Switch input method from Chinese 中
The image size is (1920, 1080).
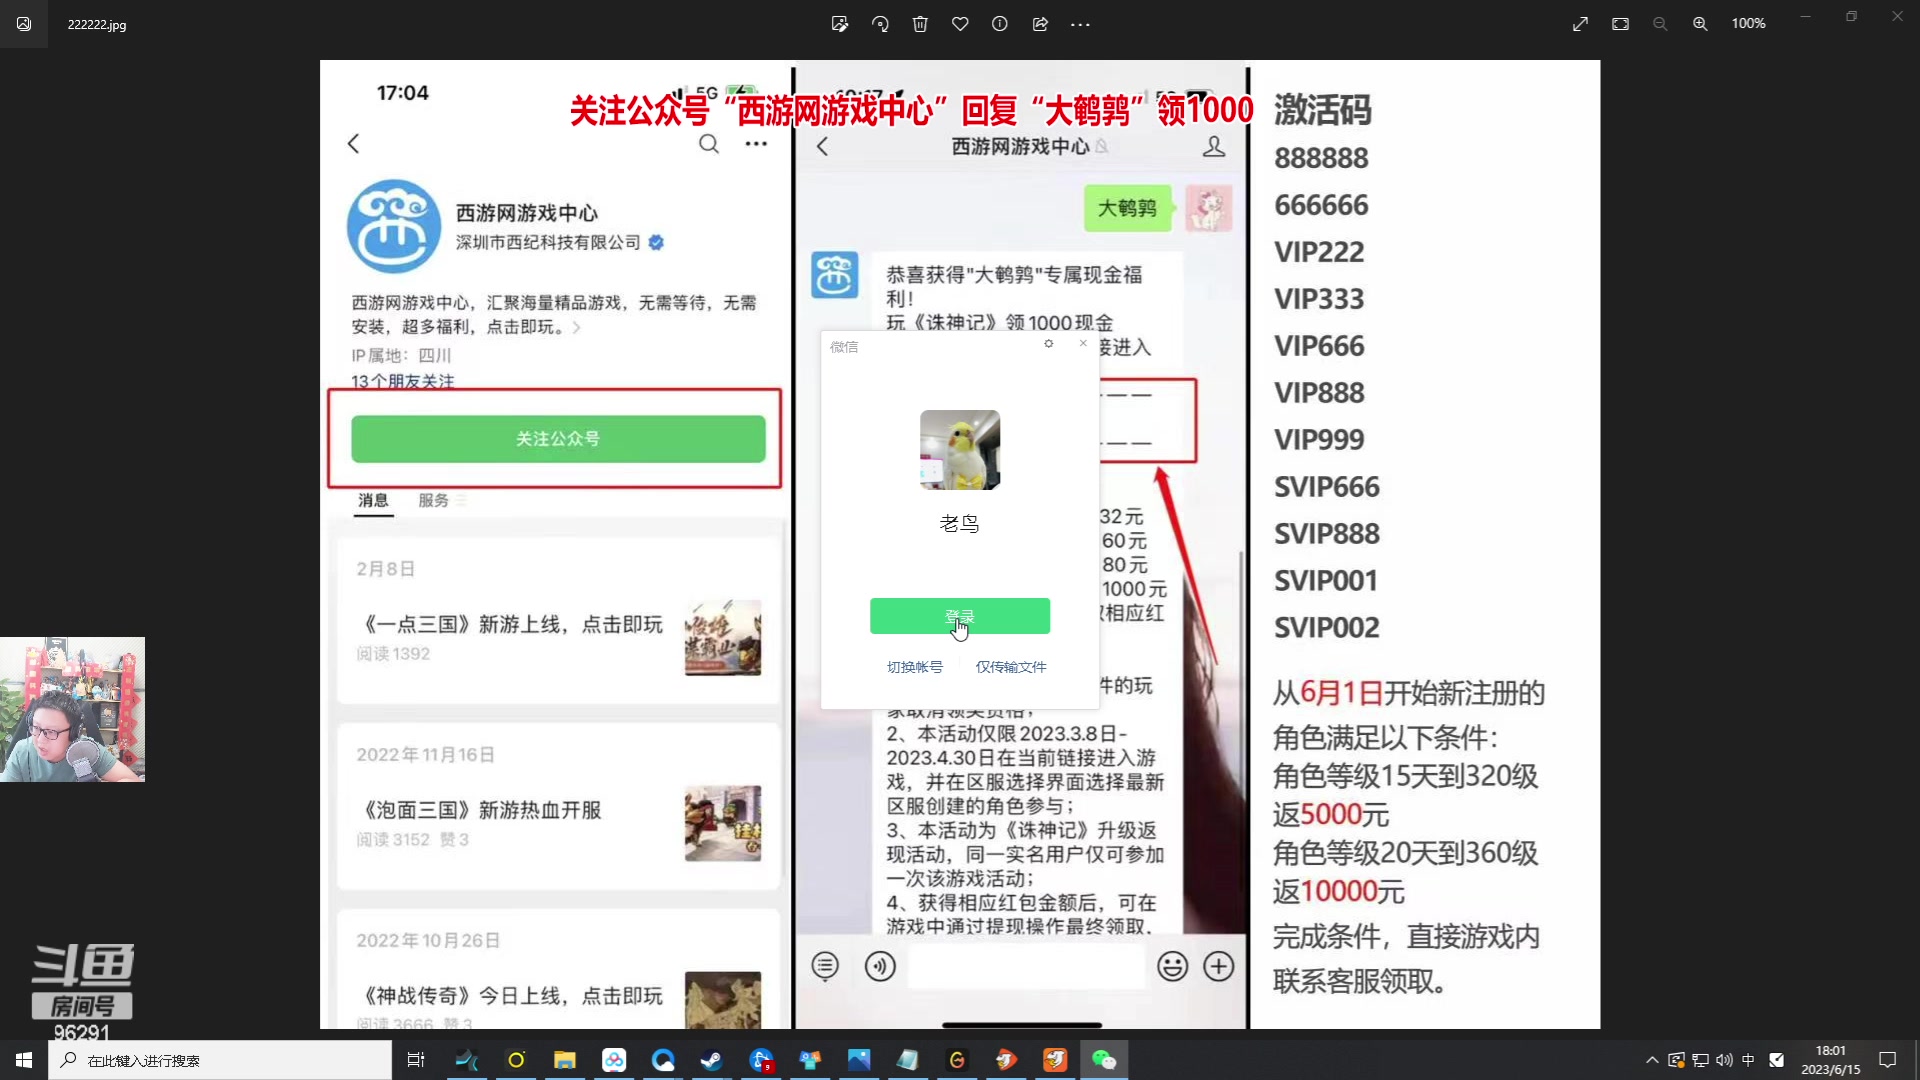tap(1748, 1060)
